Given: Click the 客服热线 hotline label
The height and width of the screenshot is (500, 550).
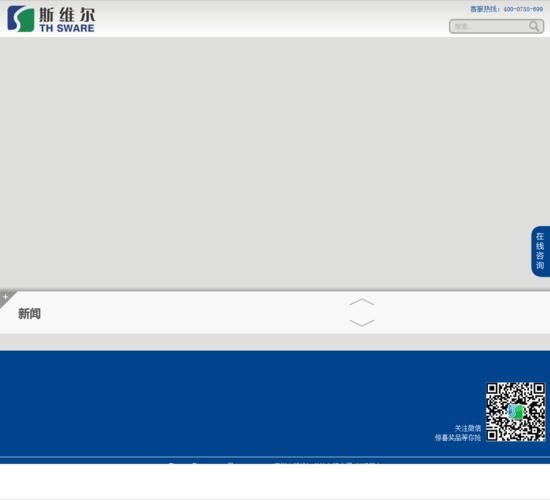Looking at the screenshot, I should point(485,9).
